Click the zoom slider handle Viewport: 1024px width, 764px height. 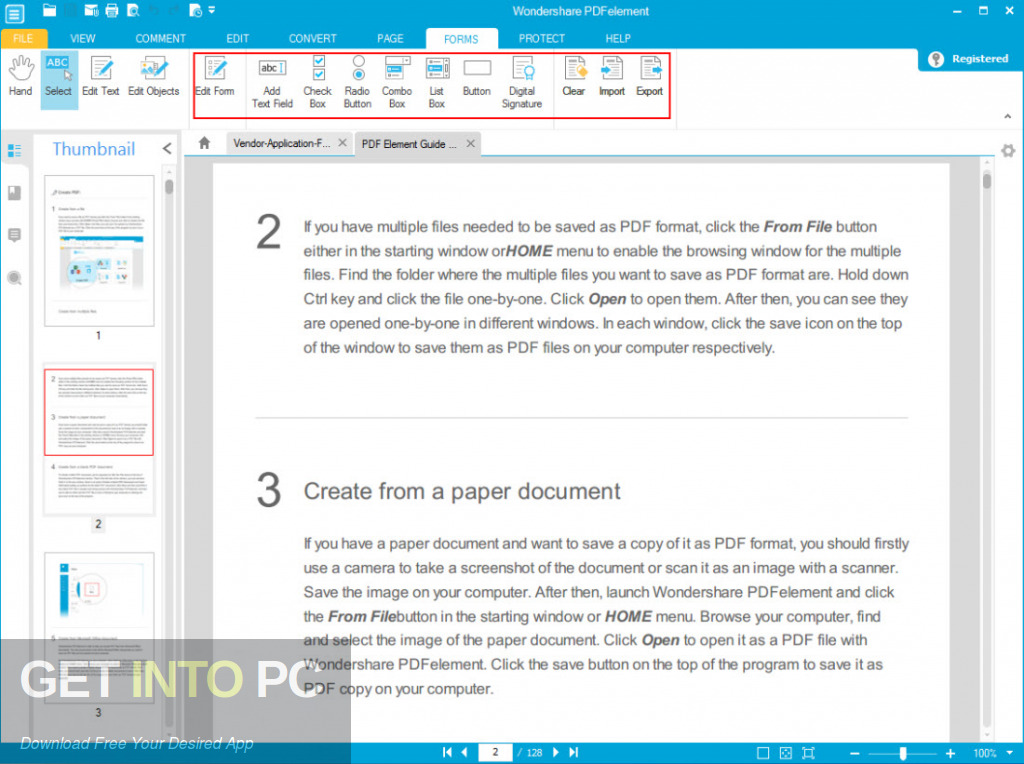coord(903,753)
